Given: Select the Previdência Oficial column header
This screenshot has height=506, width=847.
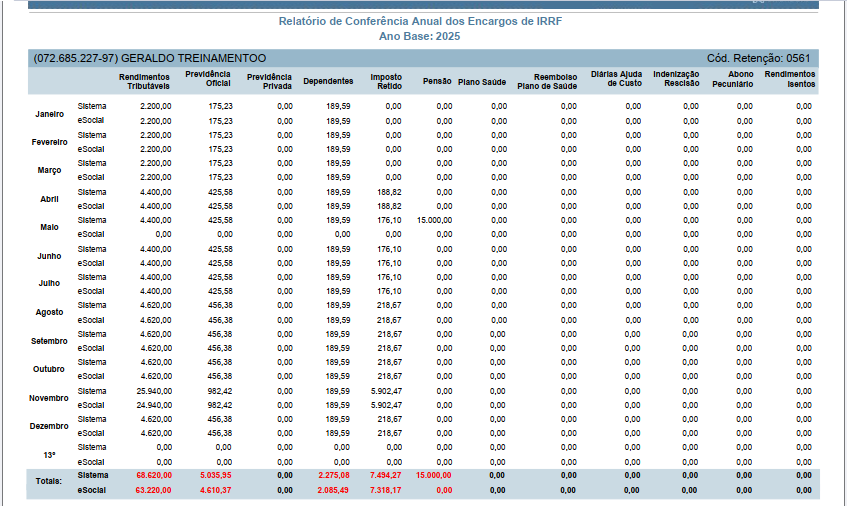Looking at the screenshot, I should click(208, 79).
